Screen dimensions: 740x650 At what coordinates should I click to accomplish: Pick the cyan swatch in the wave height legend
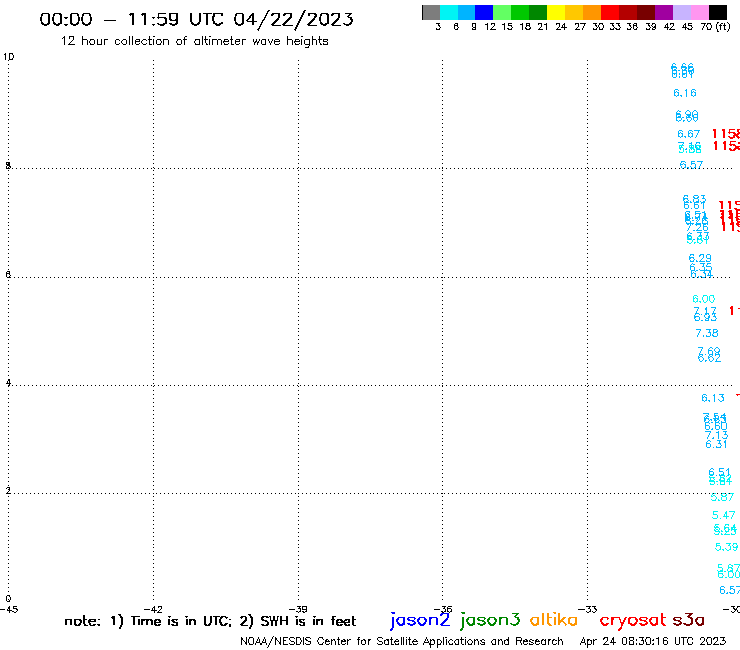[449, 12]
